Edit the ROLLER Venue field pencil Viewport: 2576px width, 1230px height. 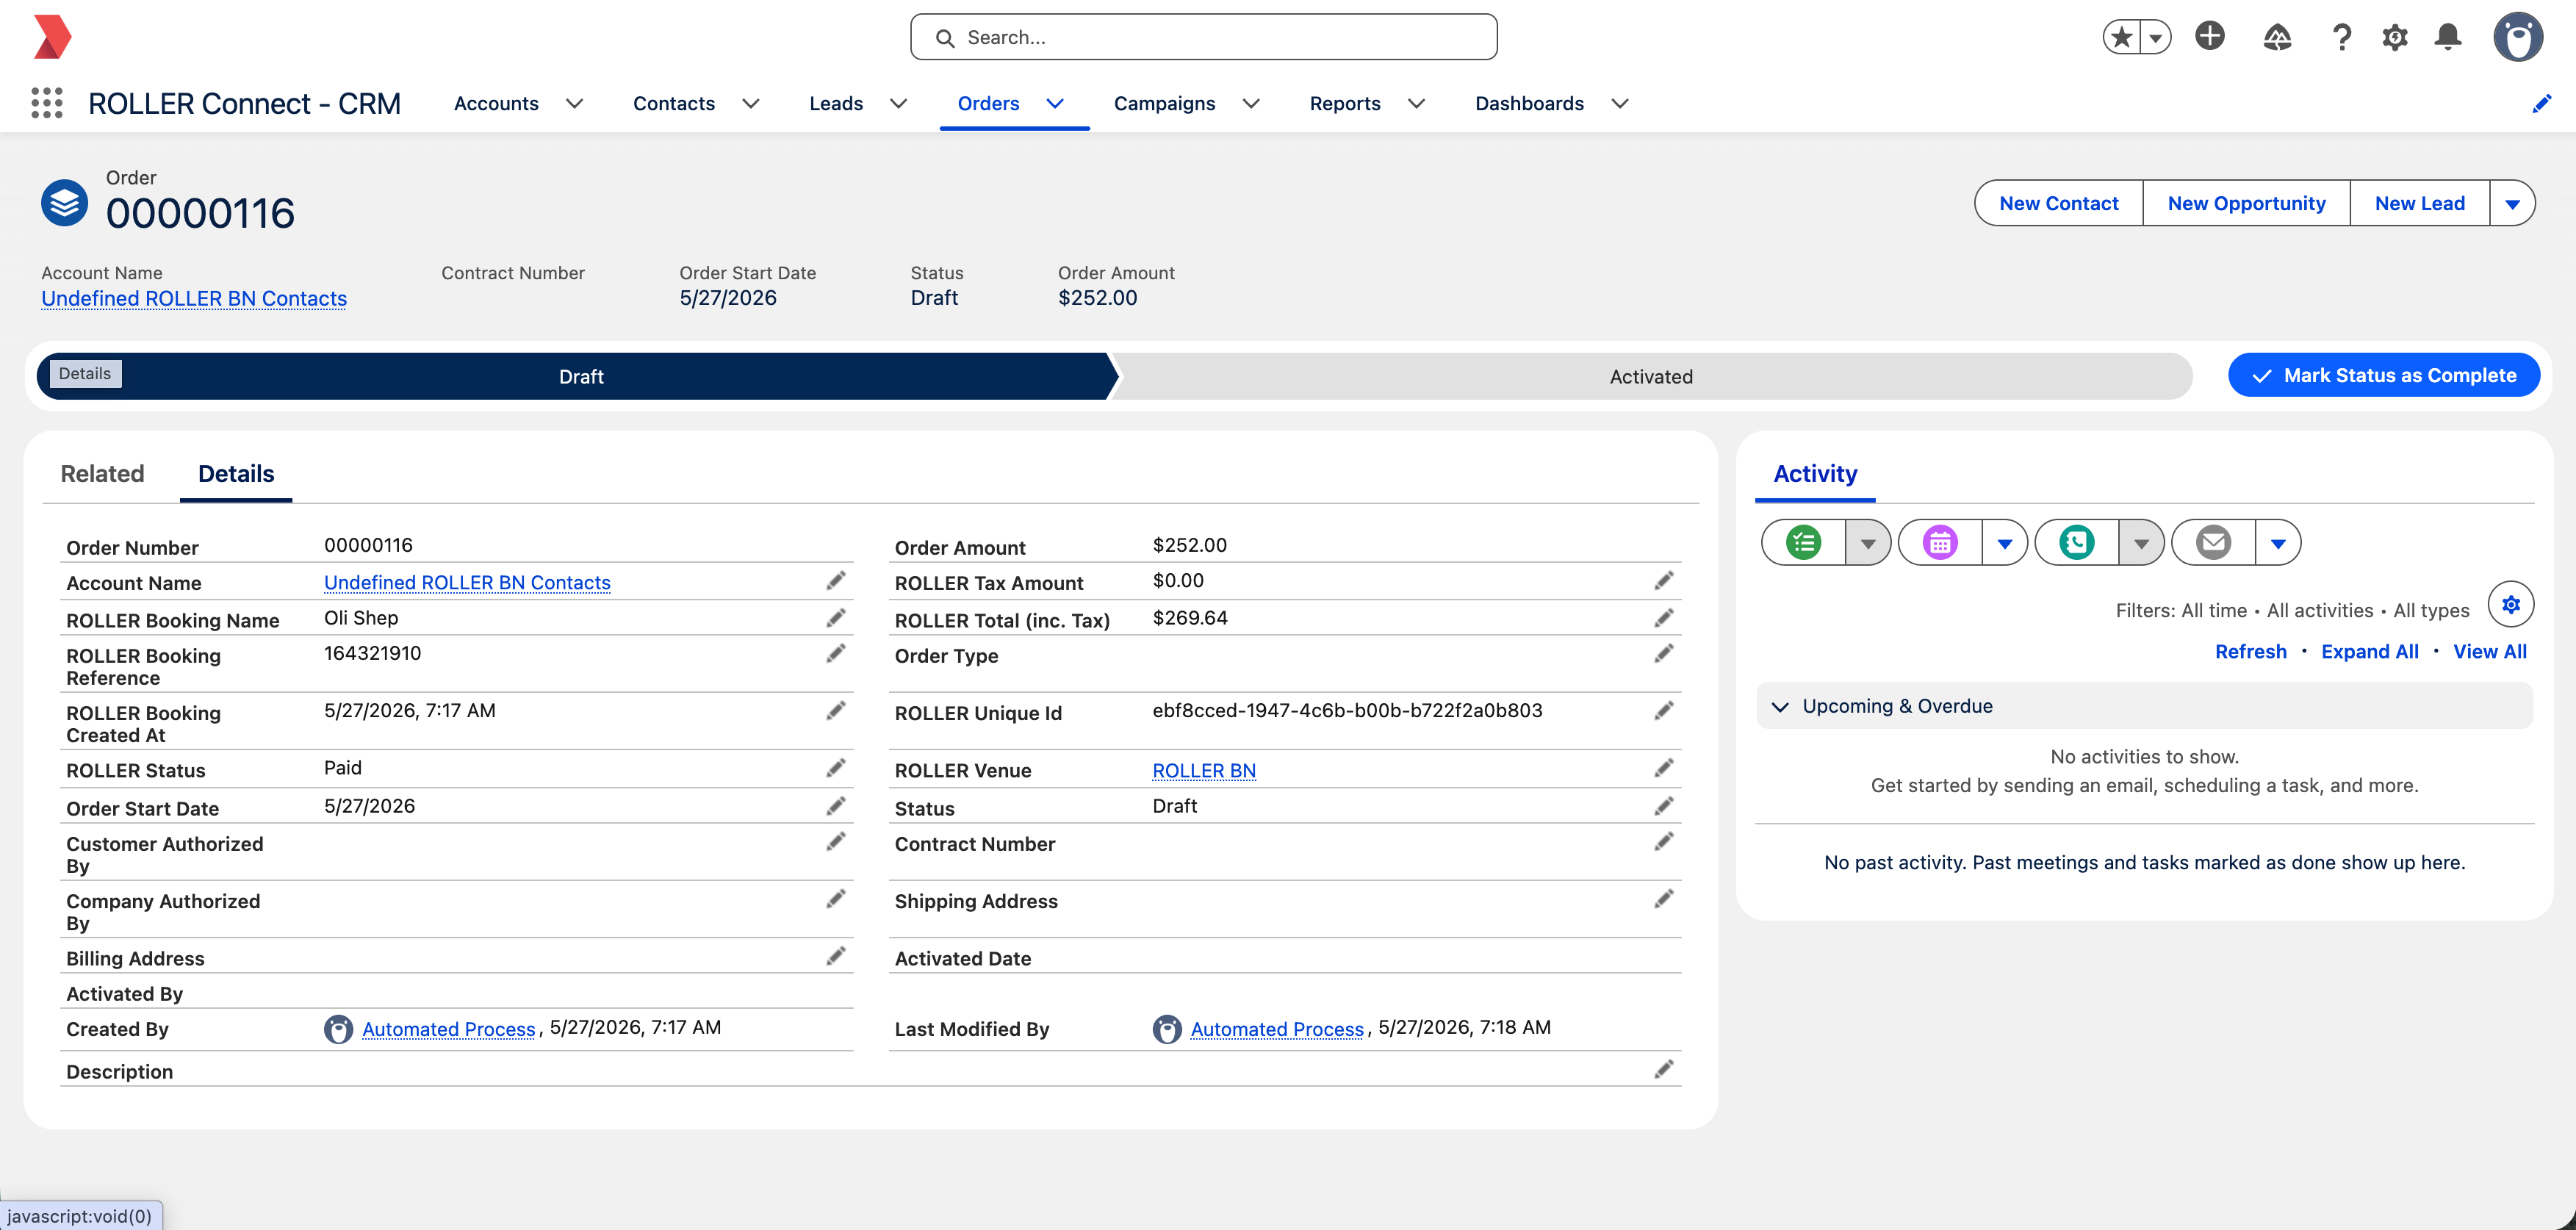pyautogui.click(x=1664, y=768)
